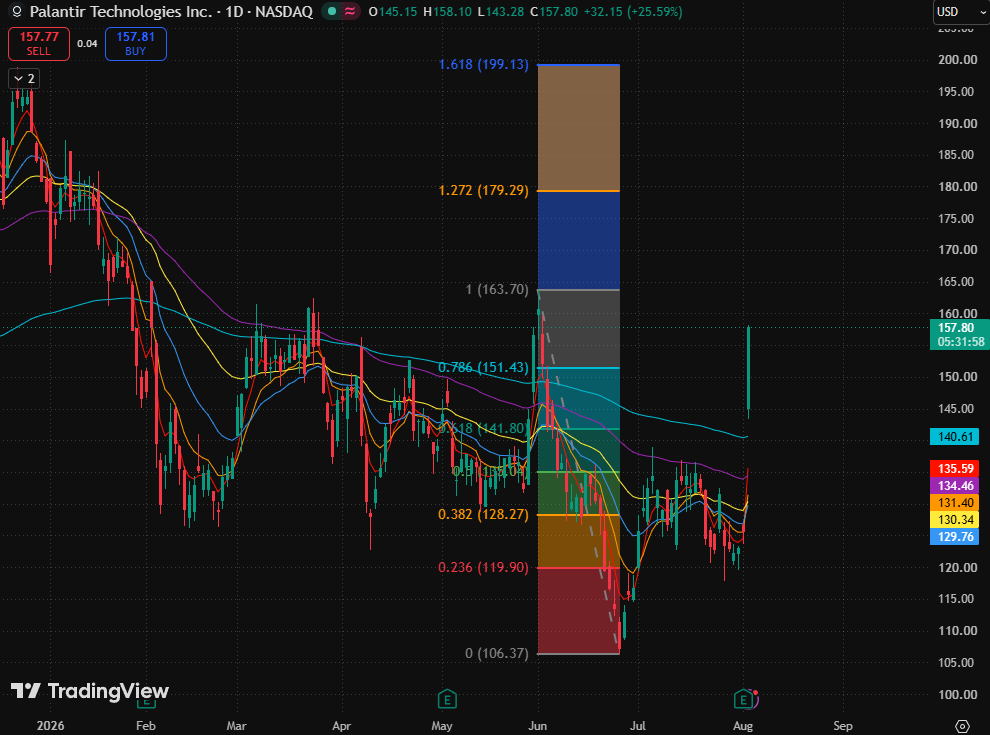Click the Palantir symbol logo icon

pyautogui.click(x=17, y=11)
